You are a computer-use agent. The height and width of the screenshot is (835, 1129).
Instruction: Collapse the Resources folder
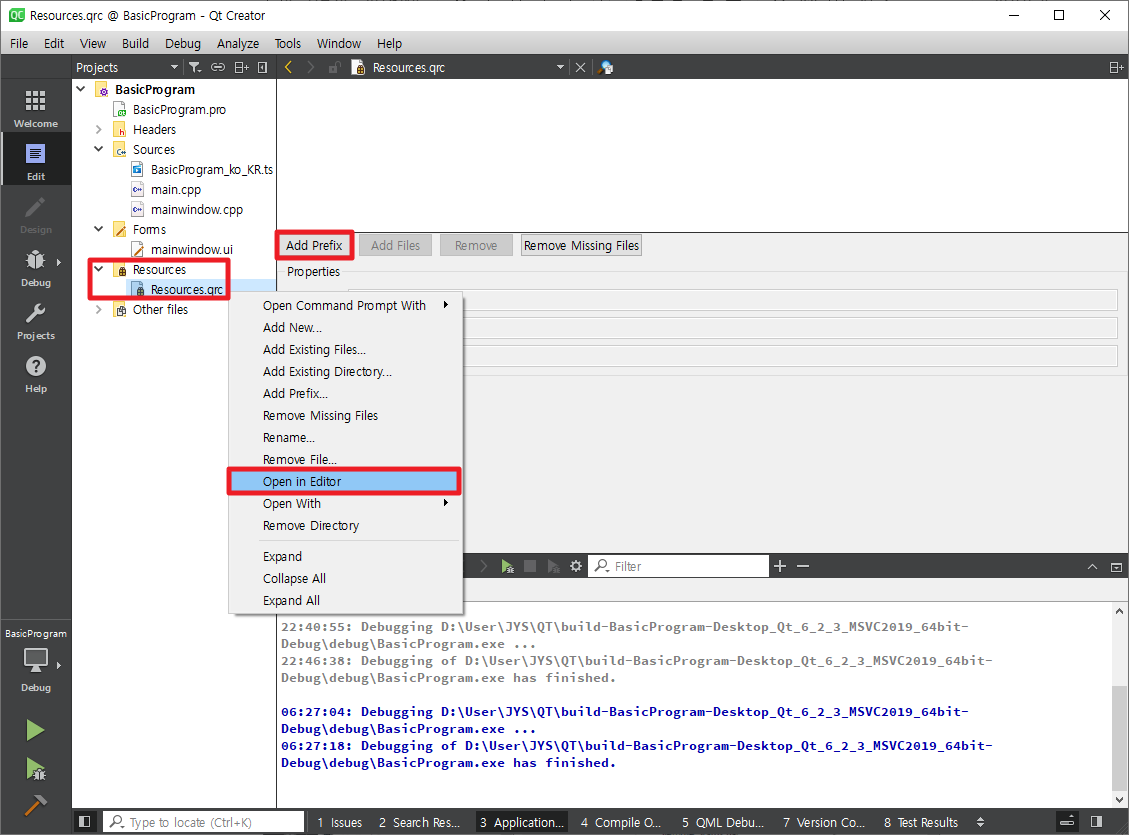[x=99, y=269]
